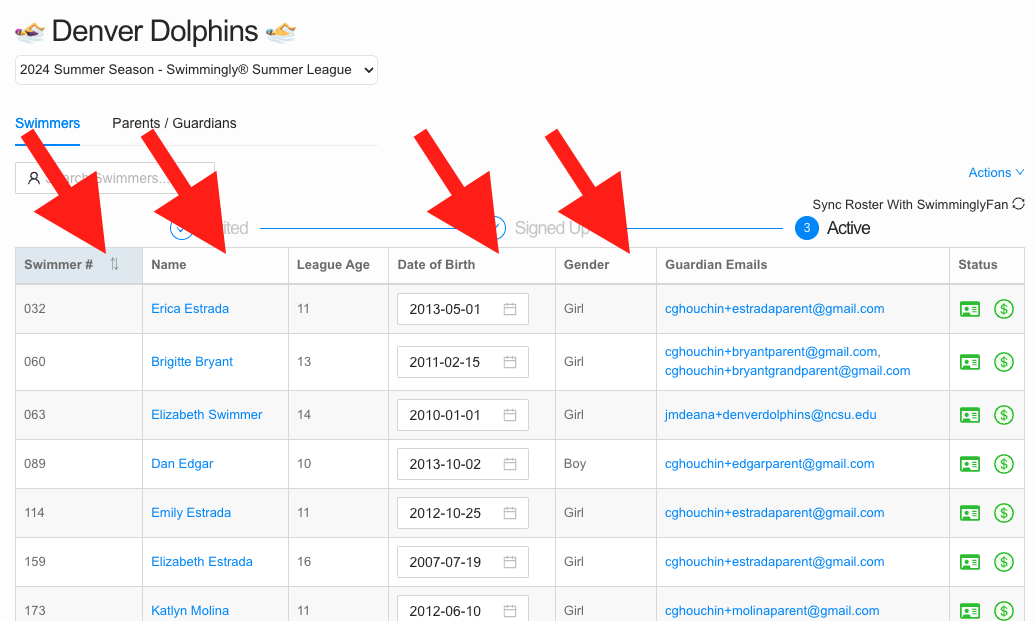1035x621 pixels.
Task: Edit Dan Edgar's birth date 2013-10-02
Action: point(463,464)
